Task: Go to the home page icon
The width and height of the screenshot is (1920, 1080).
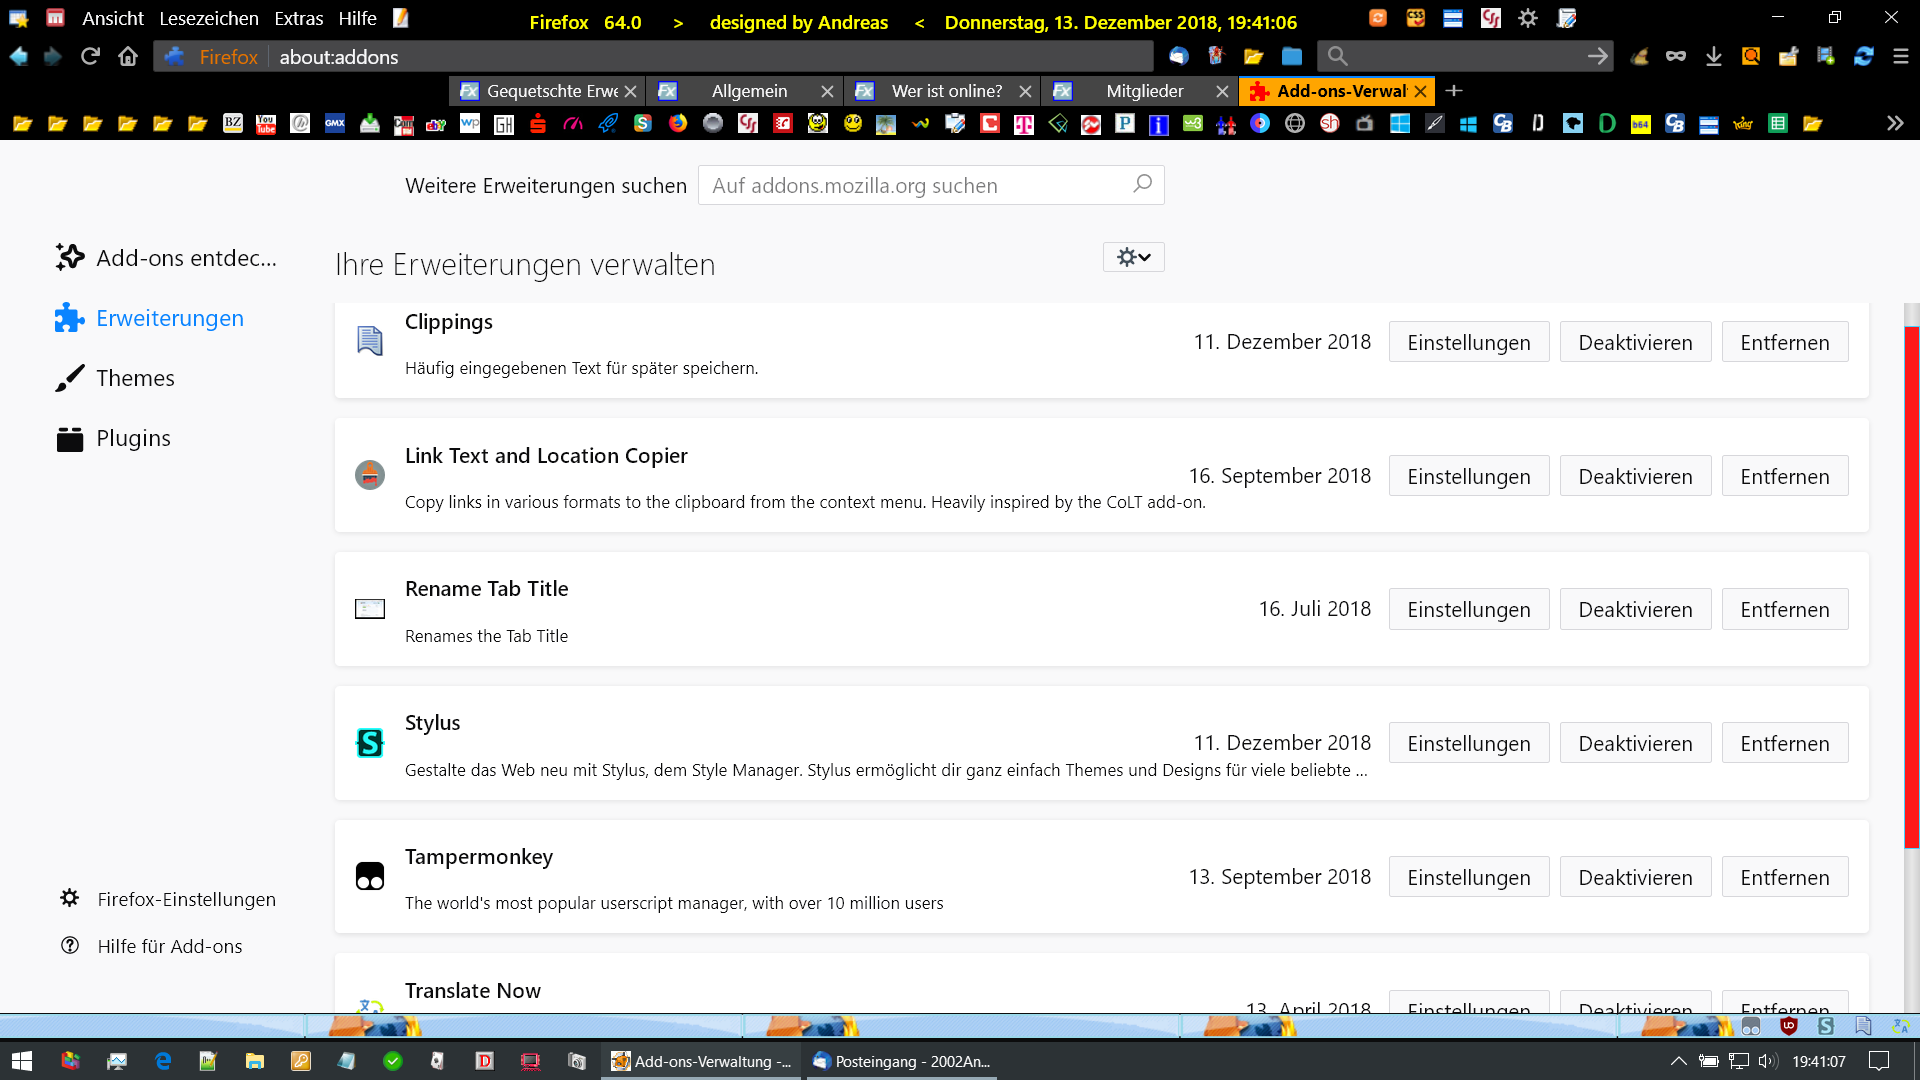Action: click(x=128, y=57)
